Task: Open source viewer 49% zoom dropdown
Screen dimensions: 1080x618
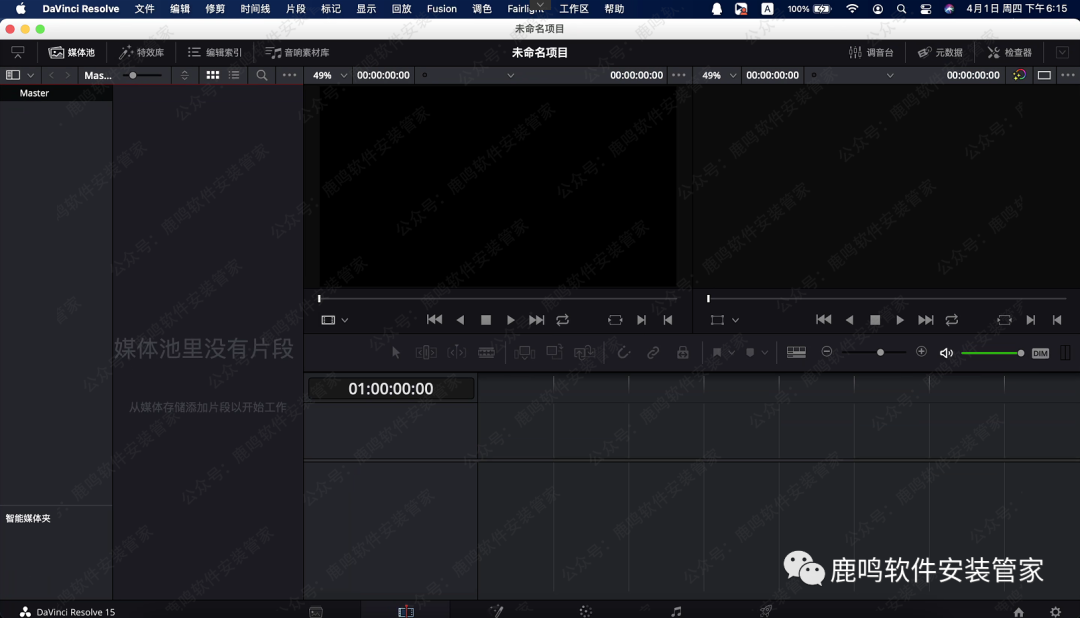Action: pyautogui.click(x=330, y=75)
